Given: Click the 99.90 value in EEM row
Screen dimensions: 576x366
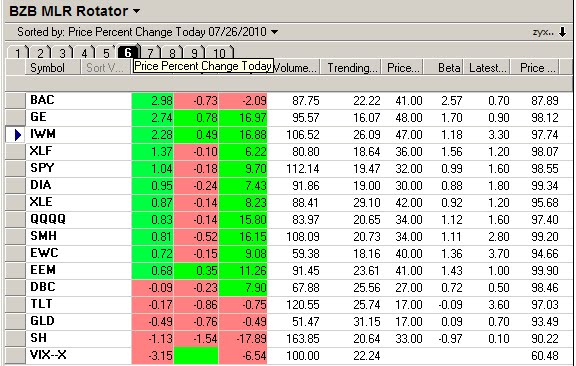Looking at the screenshot, I should coord(545,271).
